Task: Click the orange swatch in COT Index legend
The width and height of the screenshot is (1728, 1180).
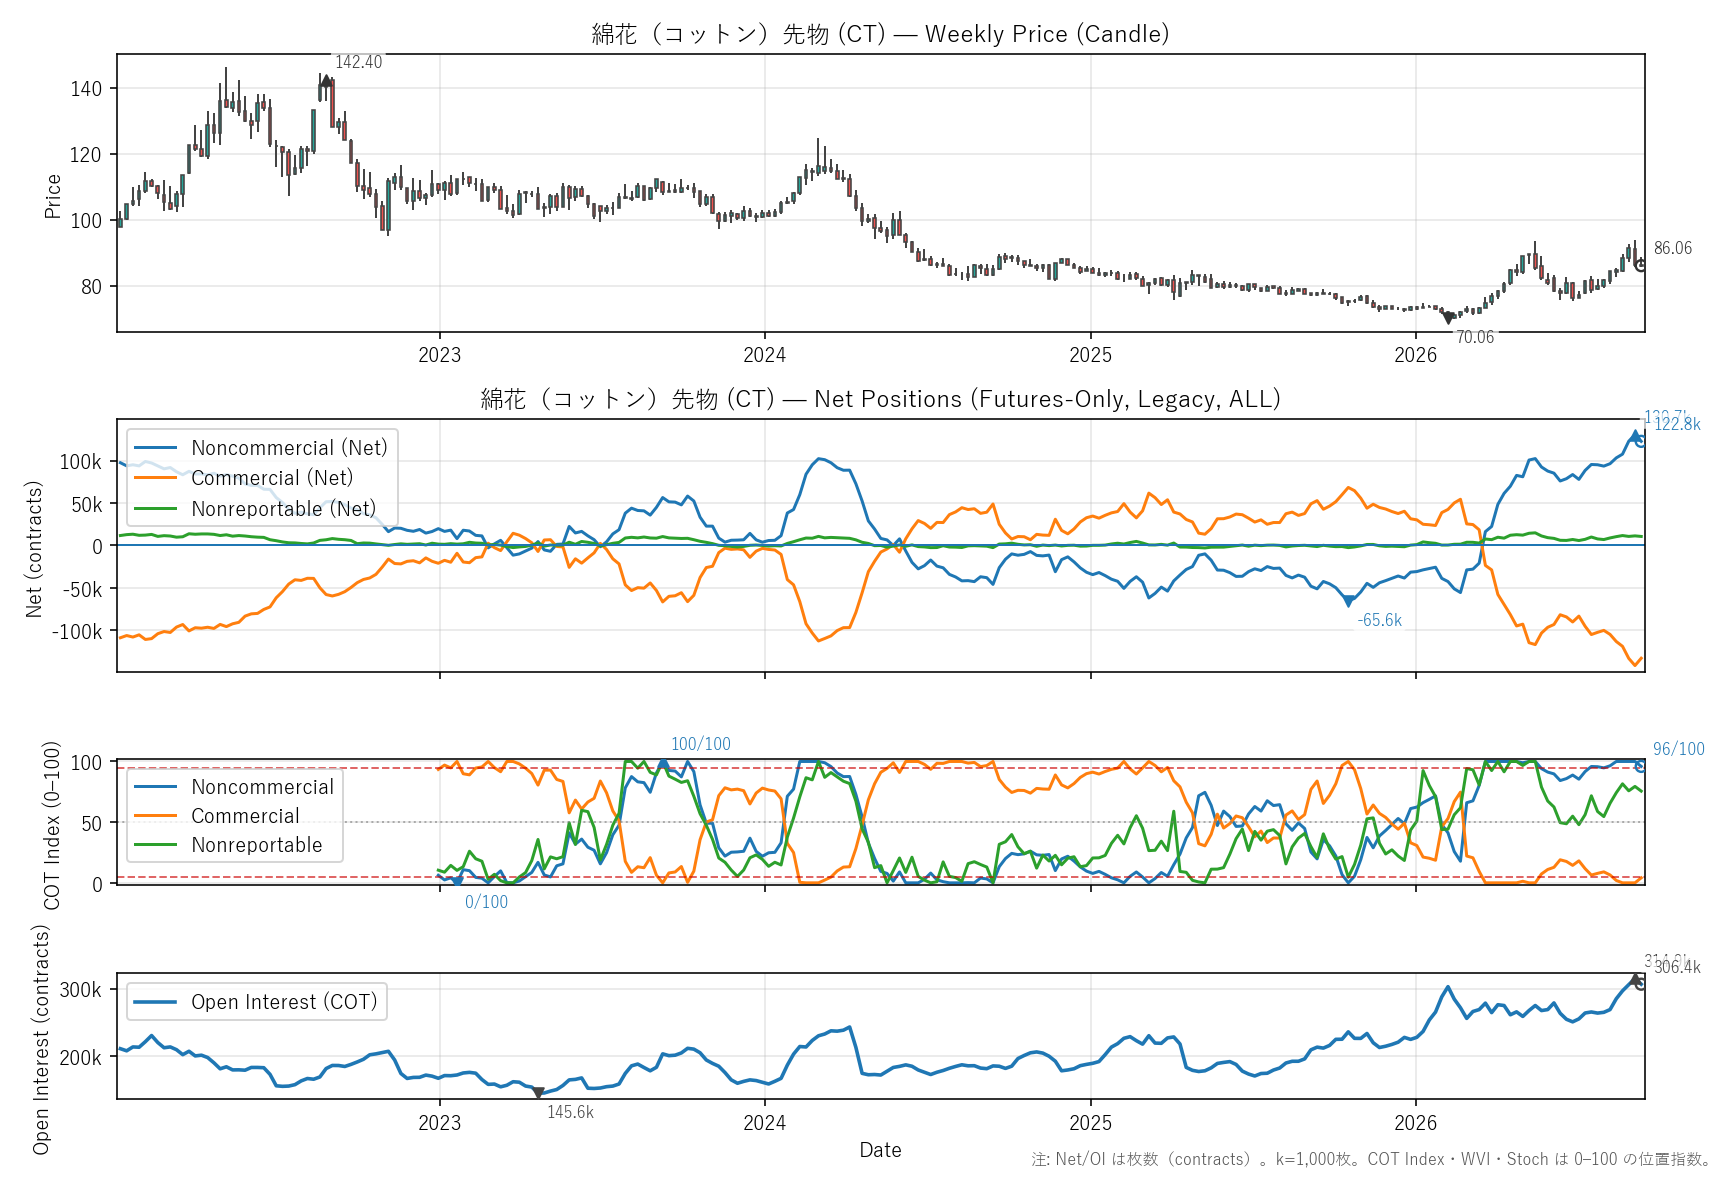Action: (x=156, y=816)
